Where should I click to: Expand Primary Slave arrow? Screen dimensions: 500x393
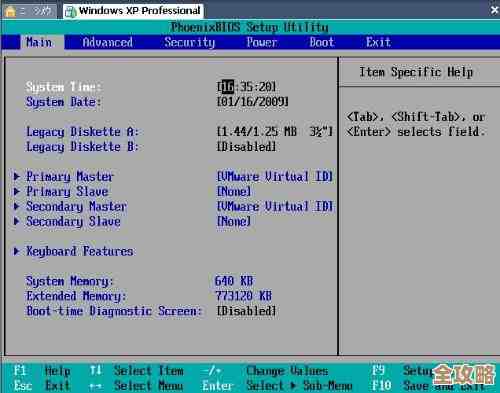click(x=16, y=191)
